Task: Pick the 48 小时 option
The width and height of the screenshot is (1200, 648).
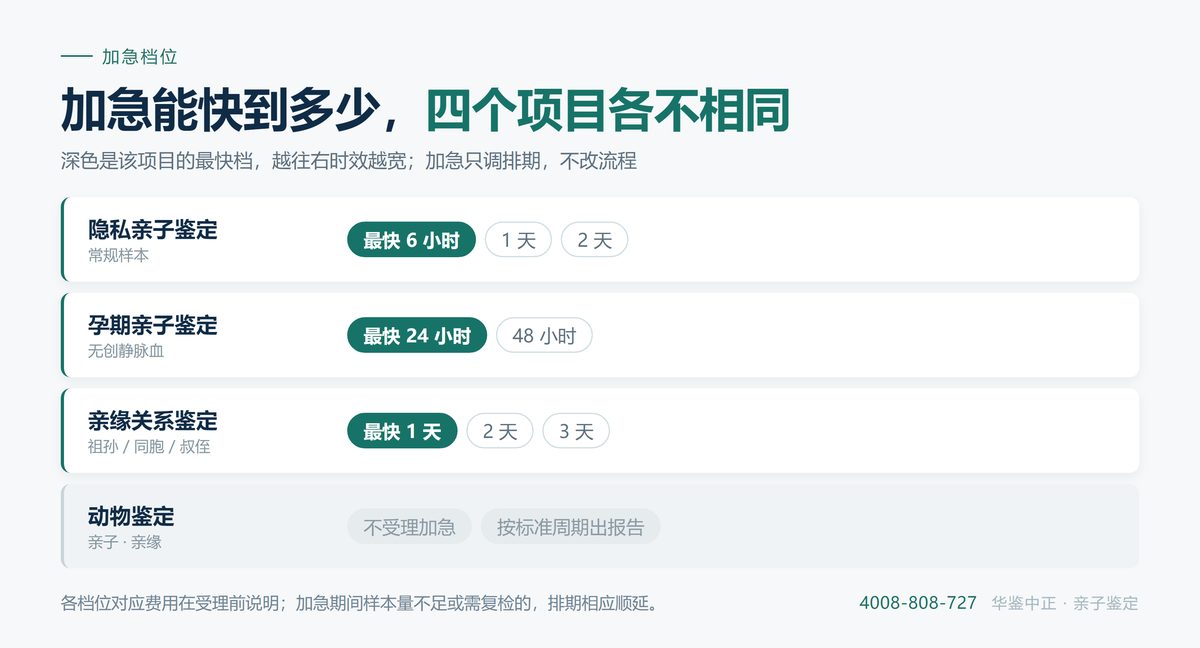Action: 544,336
